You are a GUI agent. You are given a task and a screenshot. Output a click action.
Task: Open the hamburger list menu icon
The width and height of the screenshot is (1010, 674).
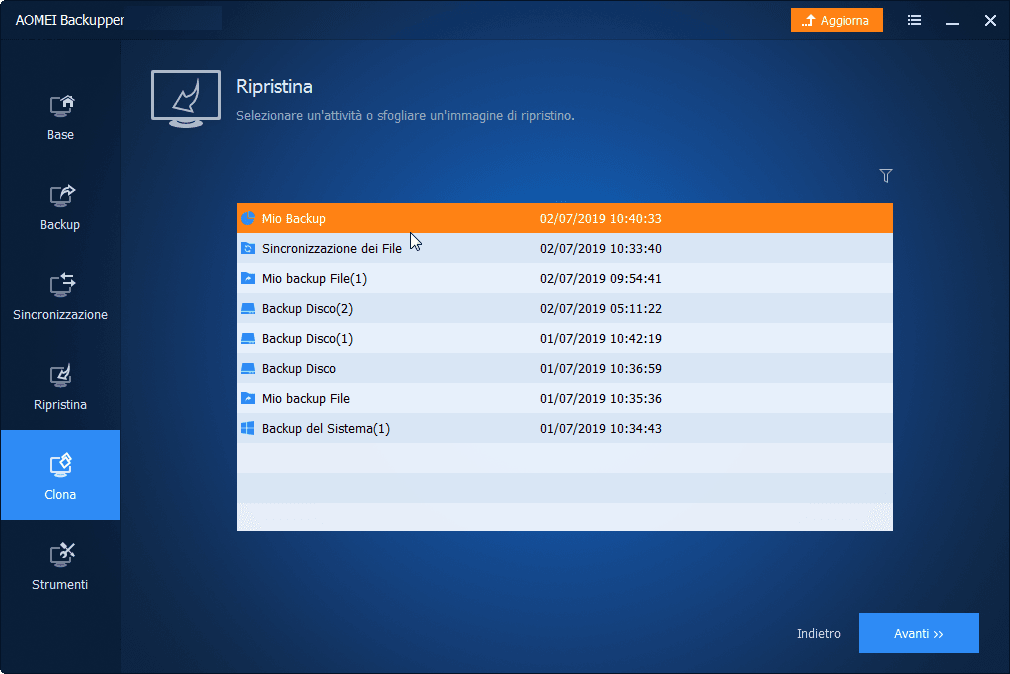coord(914,21)
